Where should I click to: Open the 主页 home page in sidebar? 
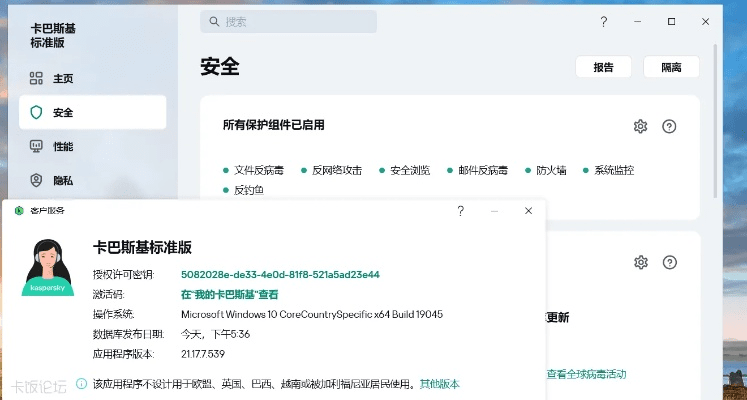pos(93,78)
